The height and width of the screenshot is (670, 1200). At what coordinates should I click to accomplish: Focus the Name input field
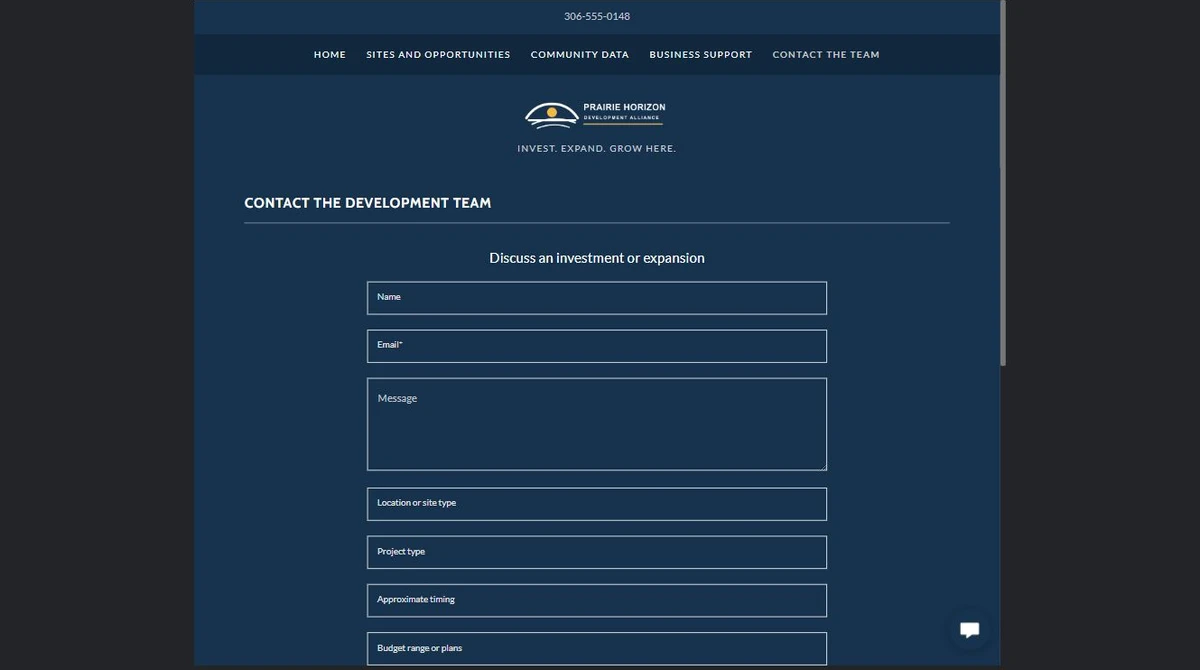[597, 298]
